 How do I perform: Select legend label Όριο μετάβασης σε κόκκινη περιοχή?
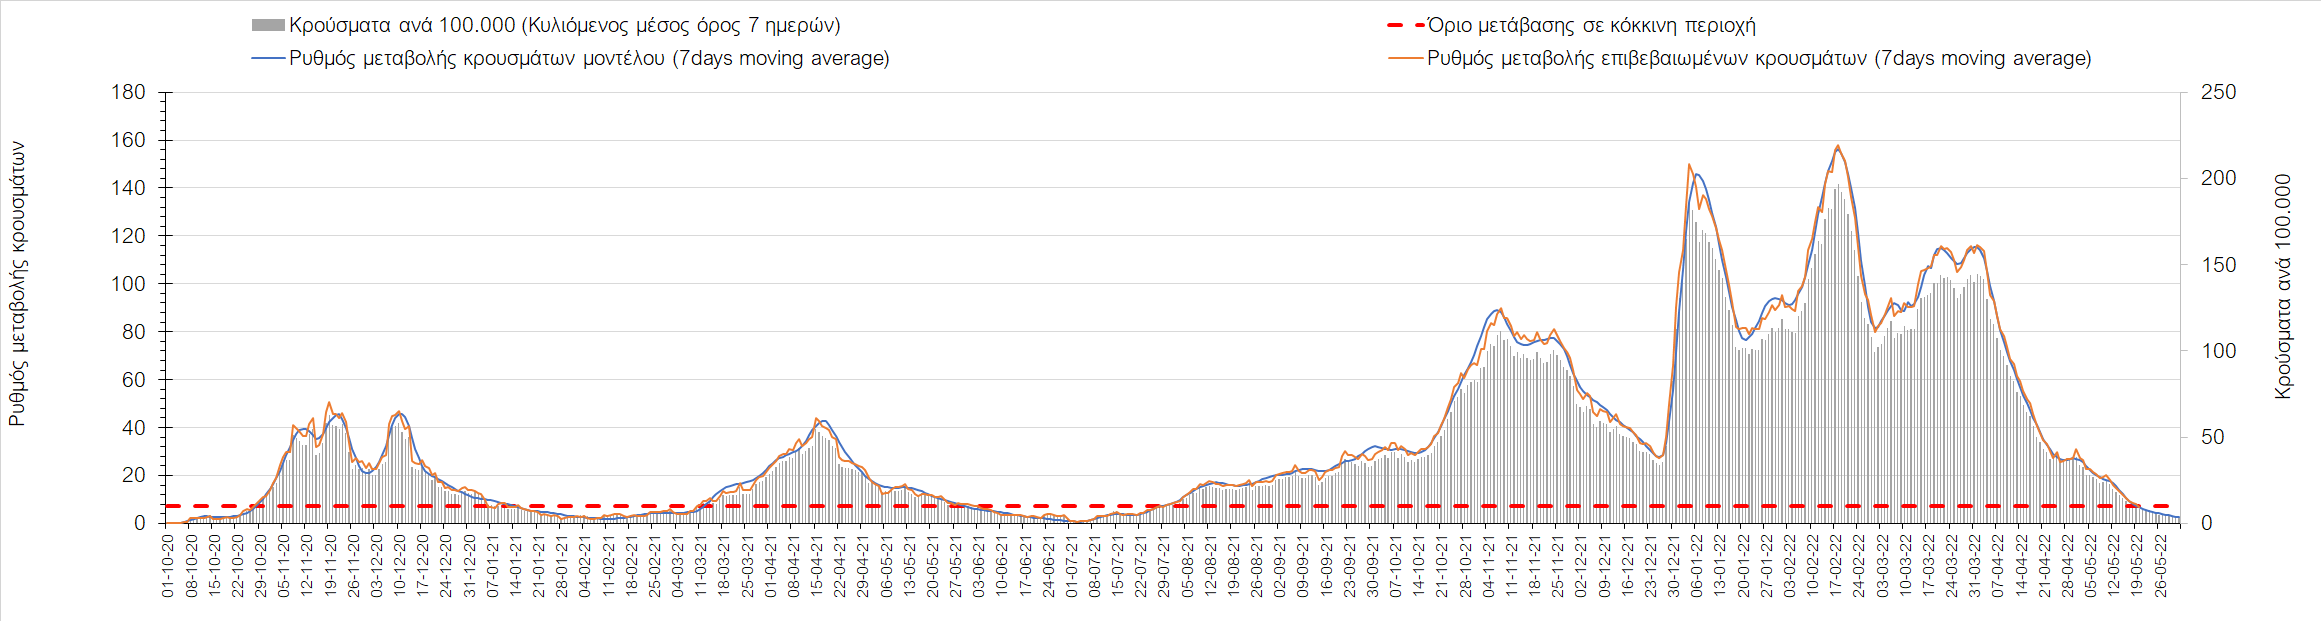(x=1591, y=26)
